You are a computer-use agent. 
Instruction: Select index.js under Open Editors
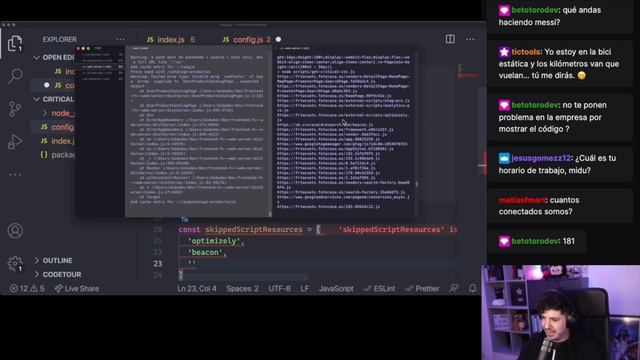click(x=64, y=71)
